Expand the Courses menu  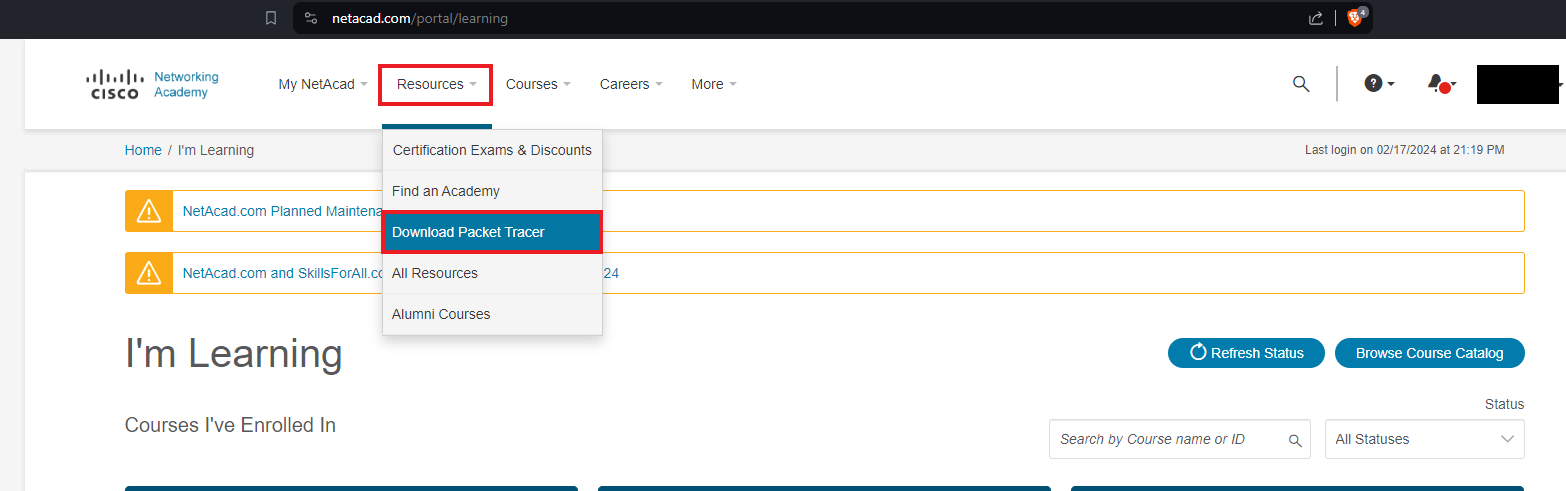[x=538, y=84]
